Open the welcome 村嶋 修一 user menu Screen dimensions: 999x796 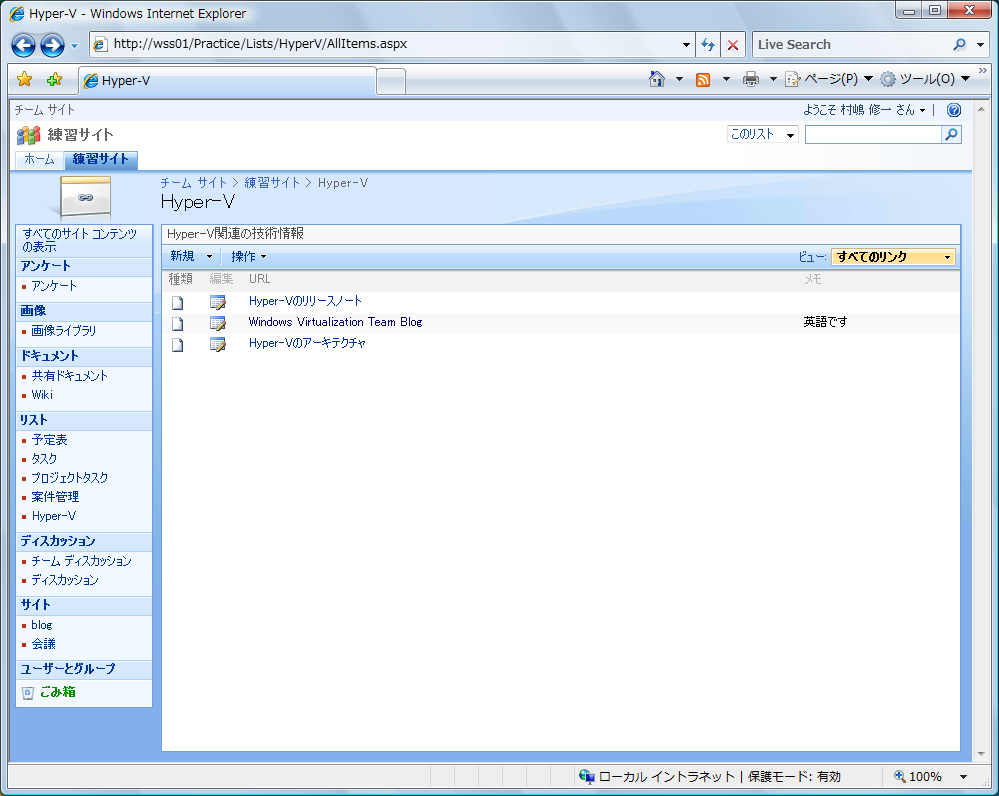click(864, 110)
